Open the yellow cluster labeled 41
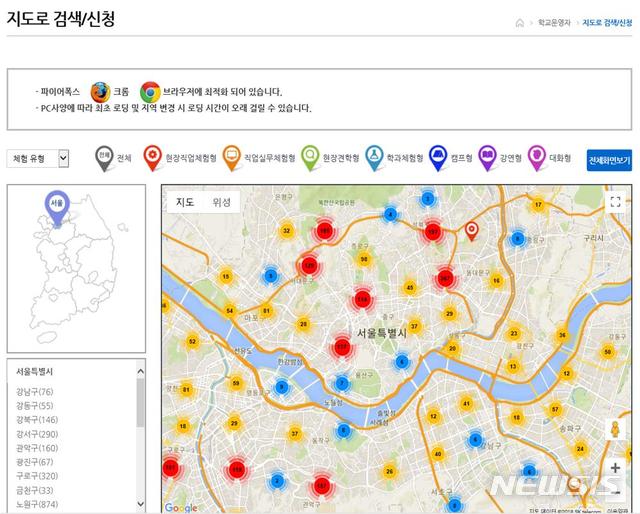 (466, 404)
